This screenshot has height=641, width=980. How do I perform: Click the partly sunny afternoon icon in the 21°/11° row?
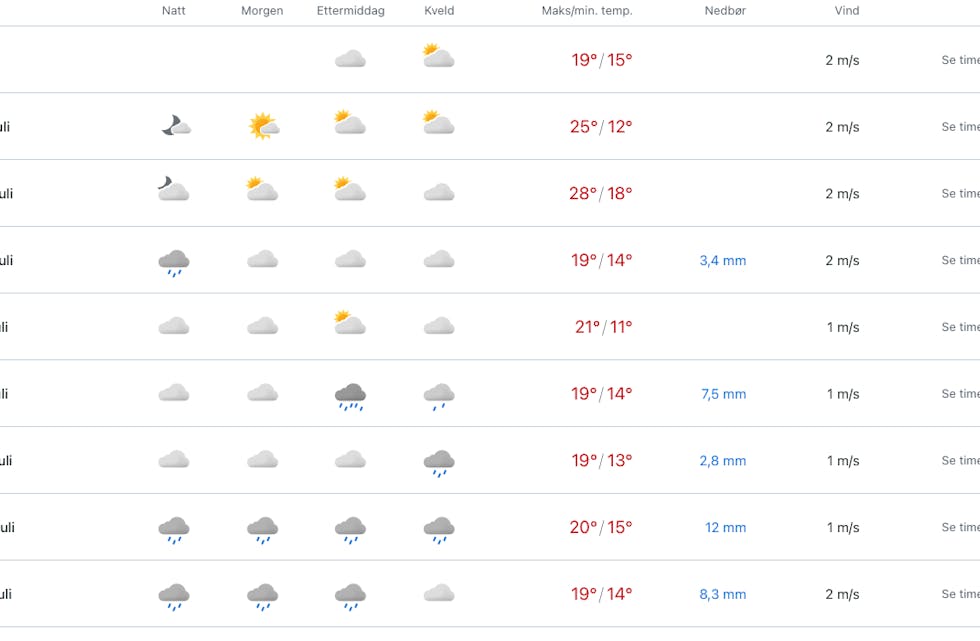pyautogui.click(x=350, y=322)
